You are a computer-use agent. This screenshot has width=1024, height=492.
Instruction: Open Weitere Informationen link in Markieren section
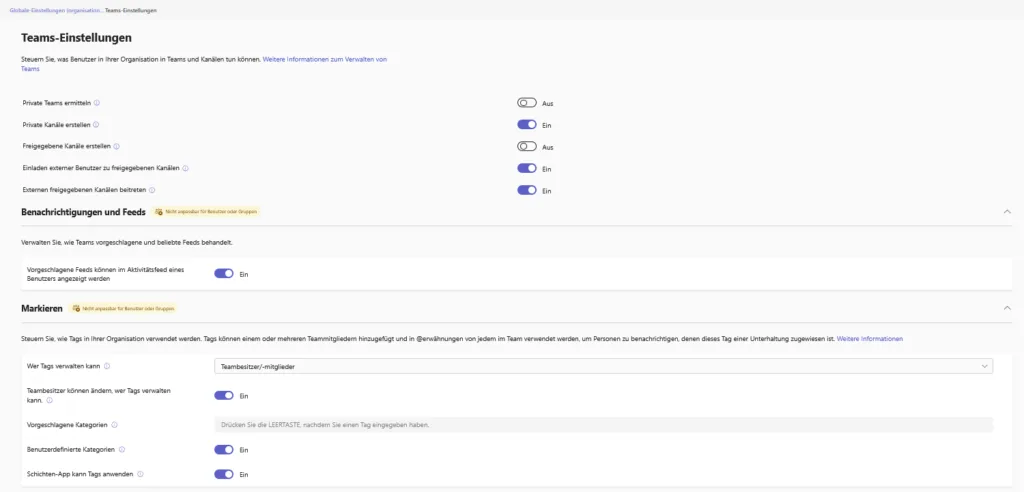(x=869, y=339)
